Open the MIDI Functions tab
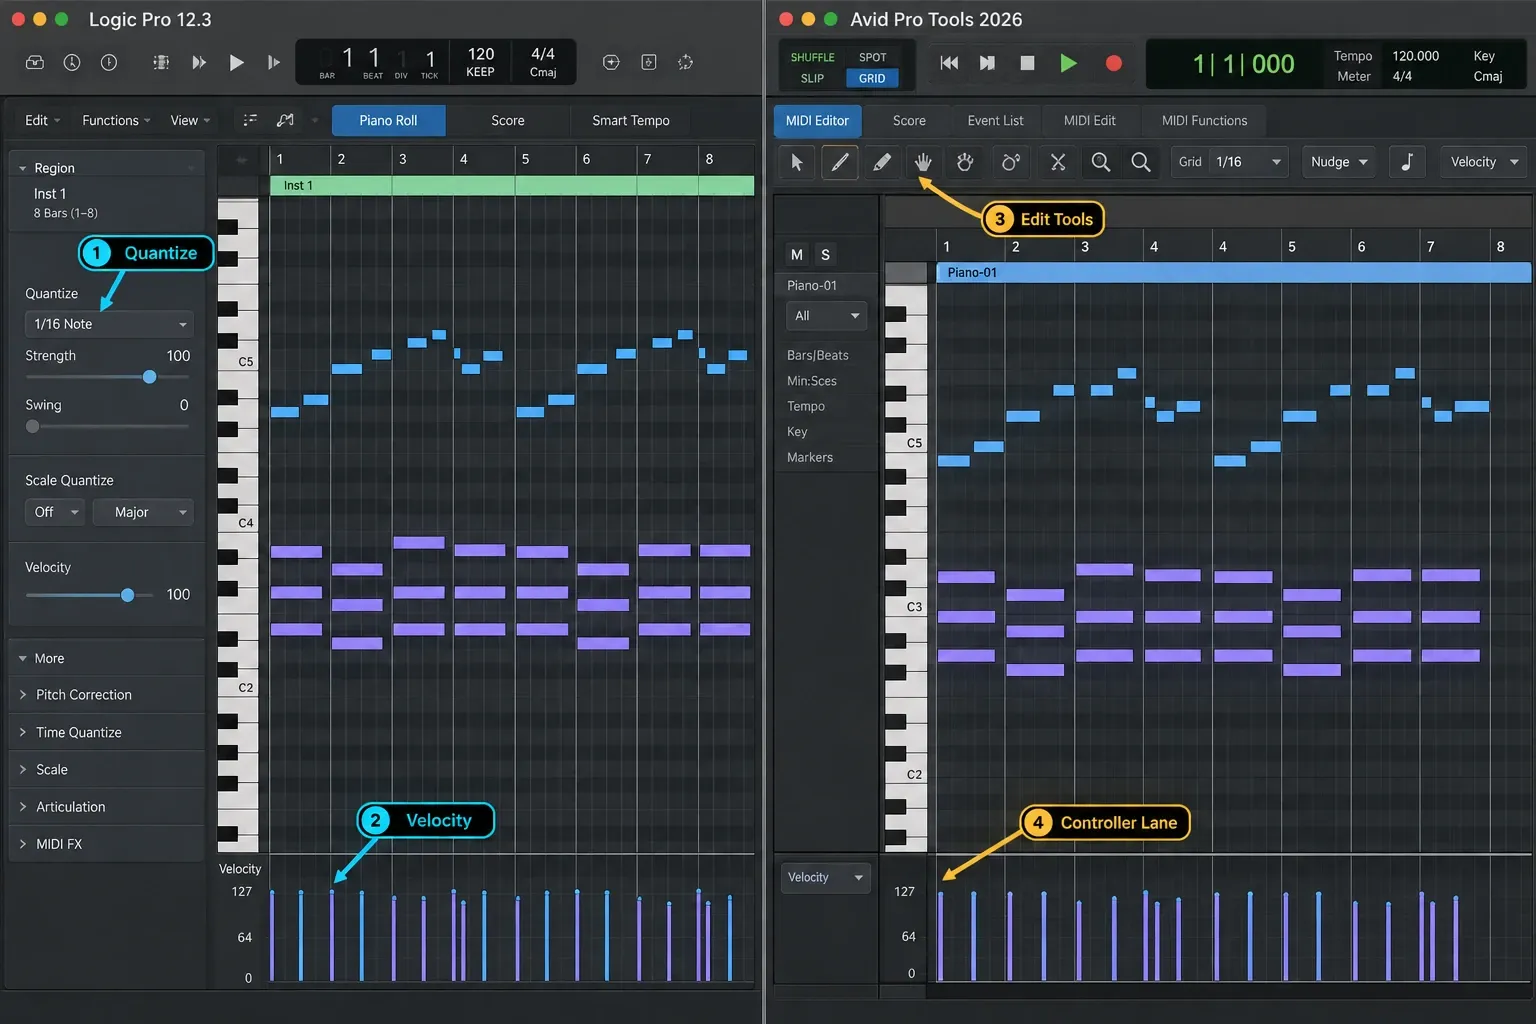 point(1204,120)
